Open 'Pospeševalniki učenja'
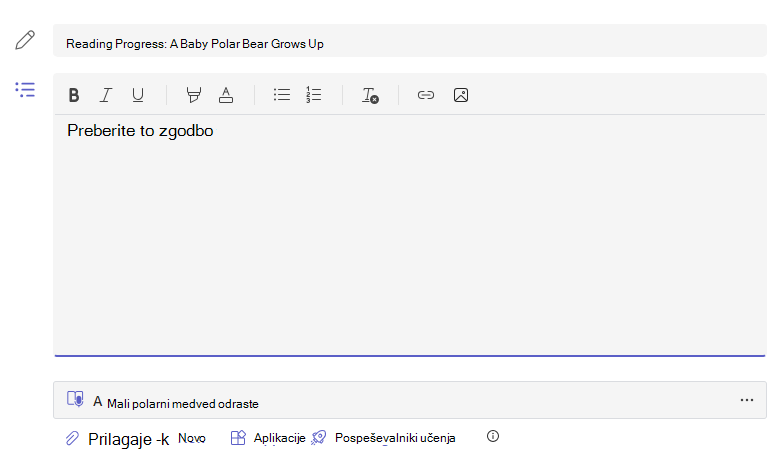784x457 pixels. pyautogui.click(x=395, y=438)
